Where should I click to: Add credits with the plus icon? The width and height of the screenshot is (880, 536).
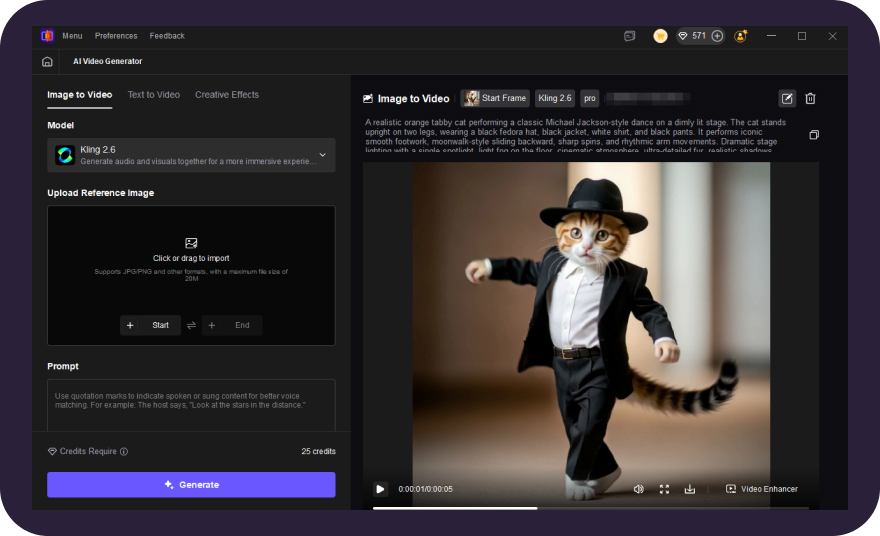(717, 36)
